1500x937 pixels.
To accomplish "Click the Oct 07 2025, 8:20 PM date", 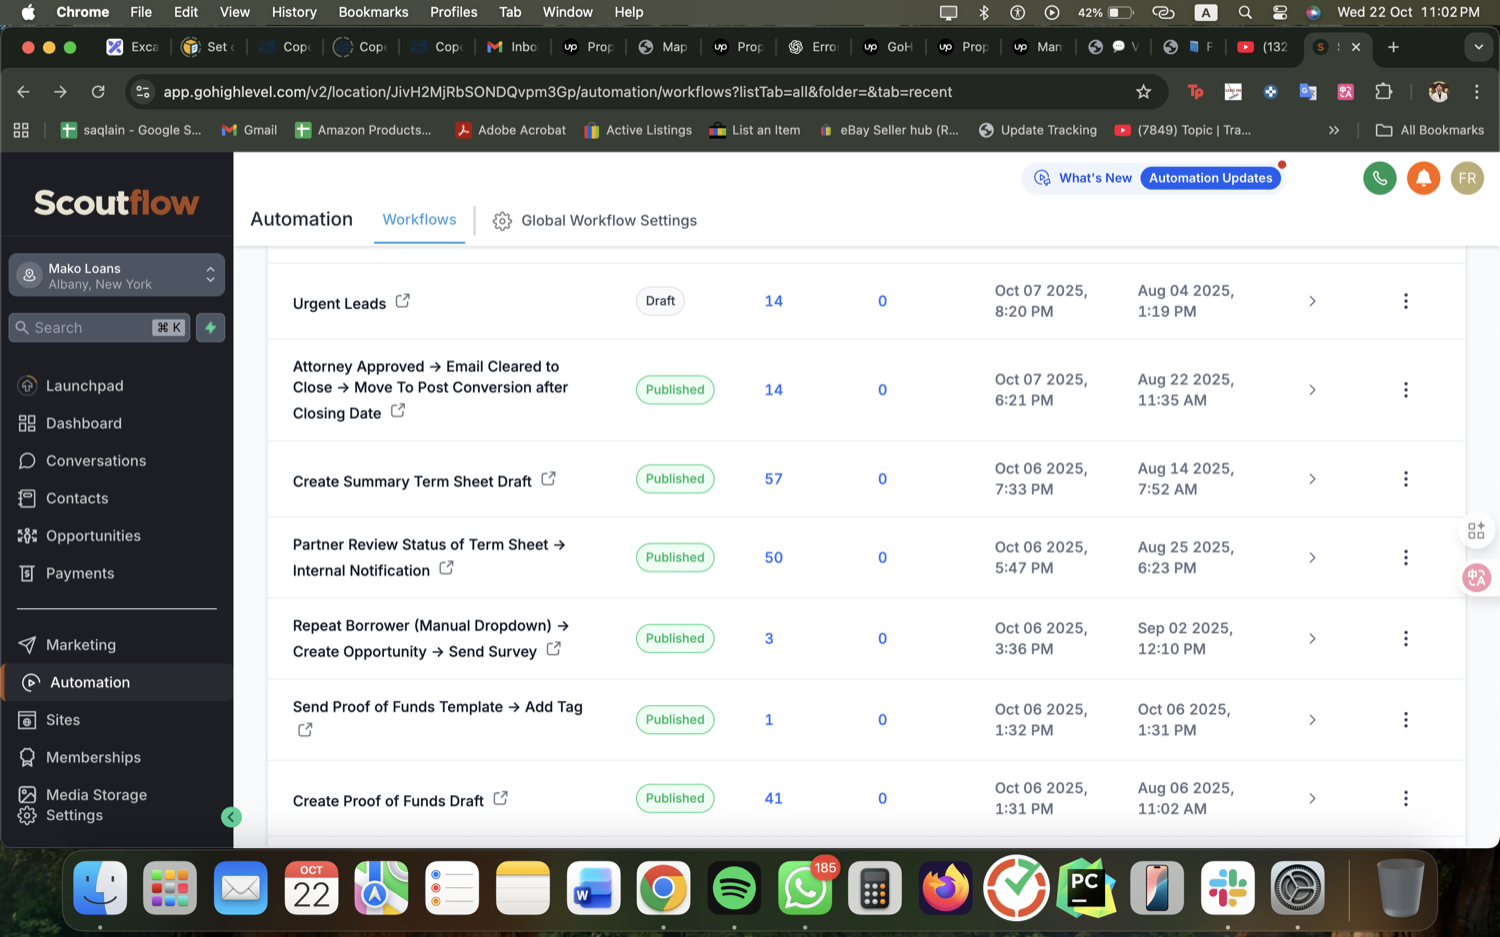I will 1040,301.
